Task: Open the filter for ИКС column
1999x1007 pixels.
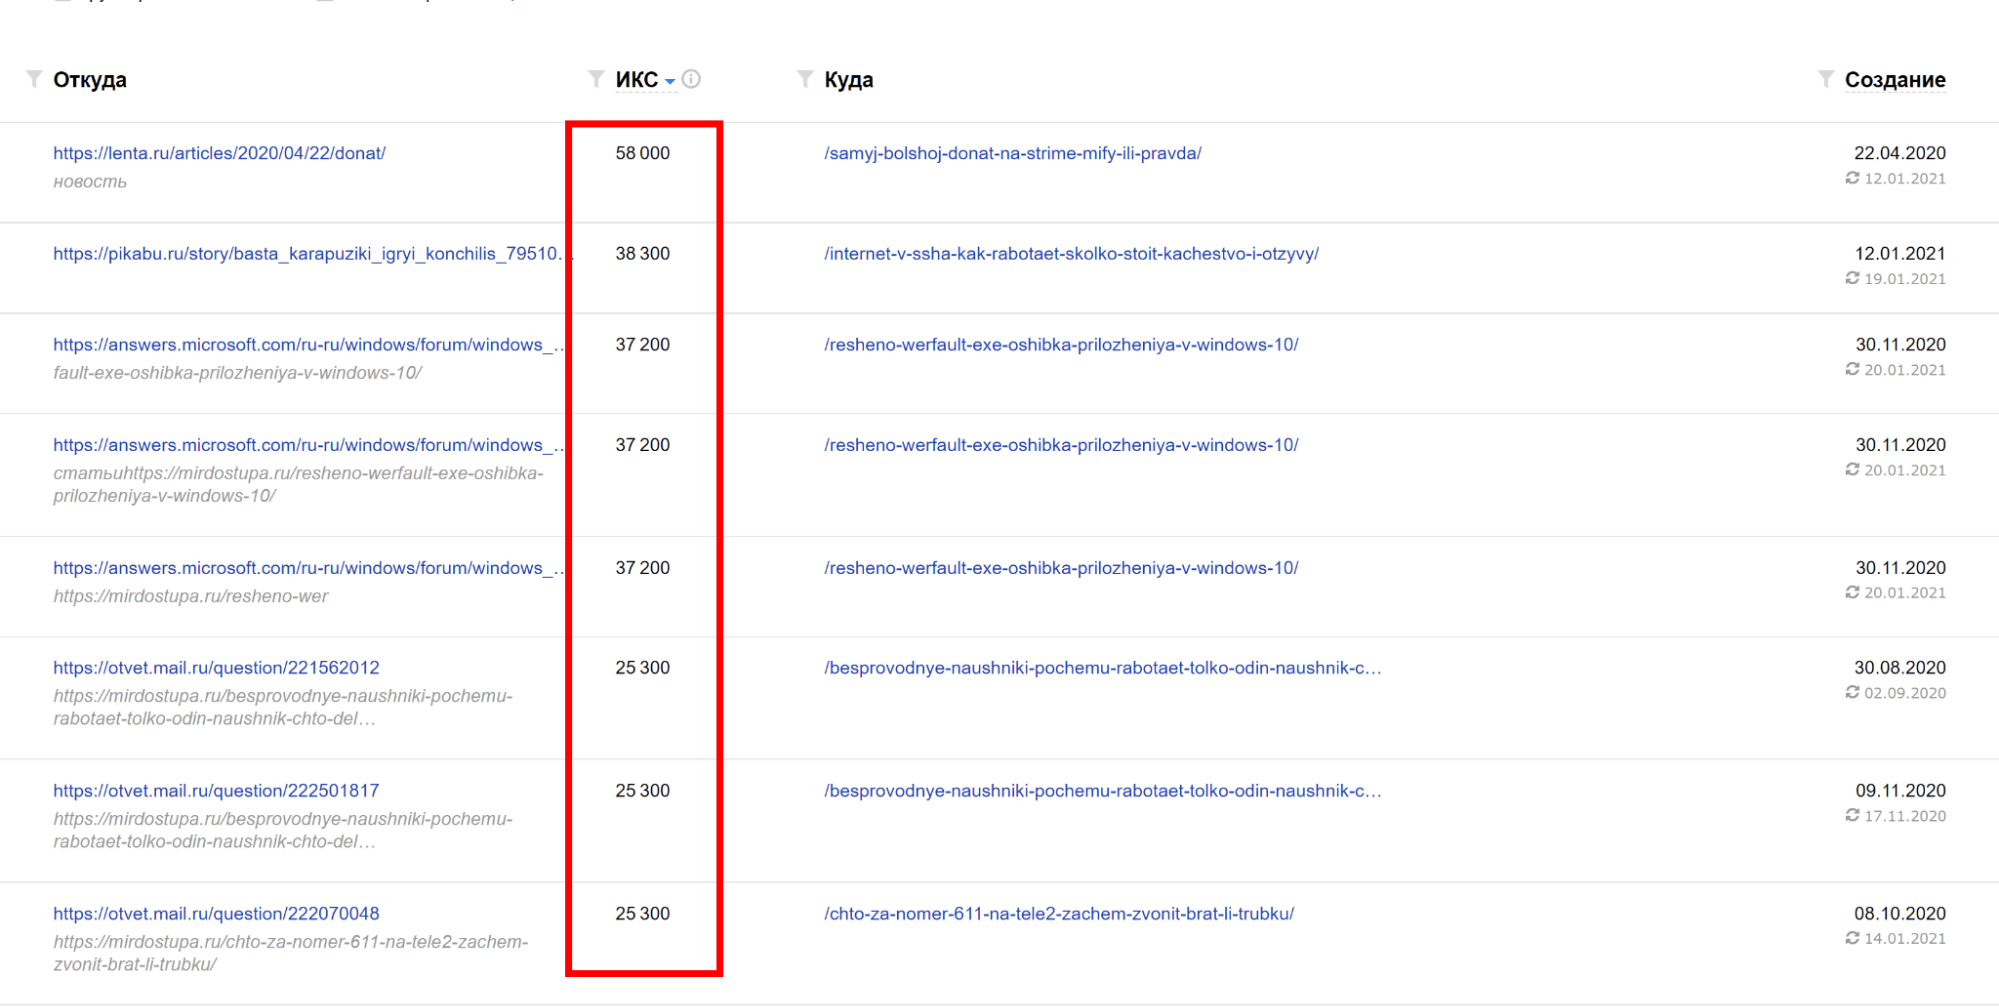Action: pyautogui.click(x=596, y=79)
